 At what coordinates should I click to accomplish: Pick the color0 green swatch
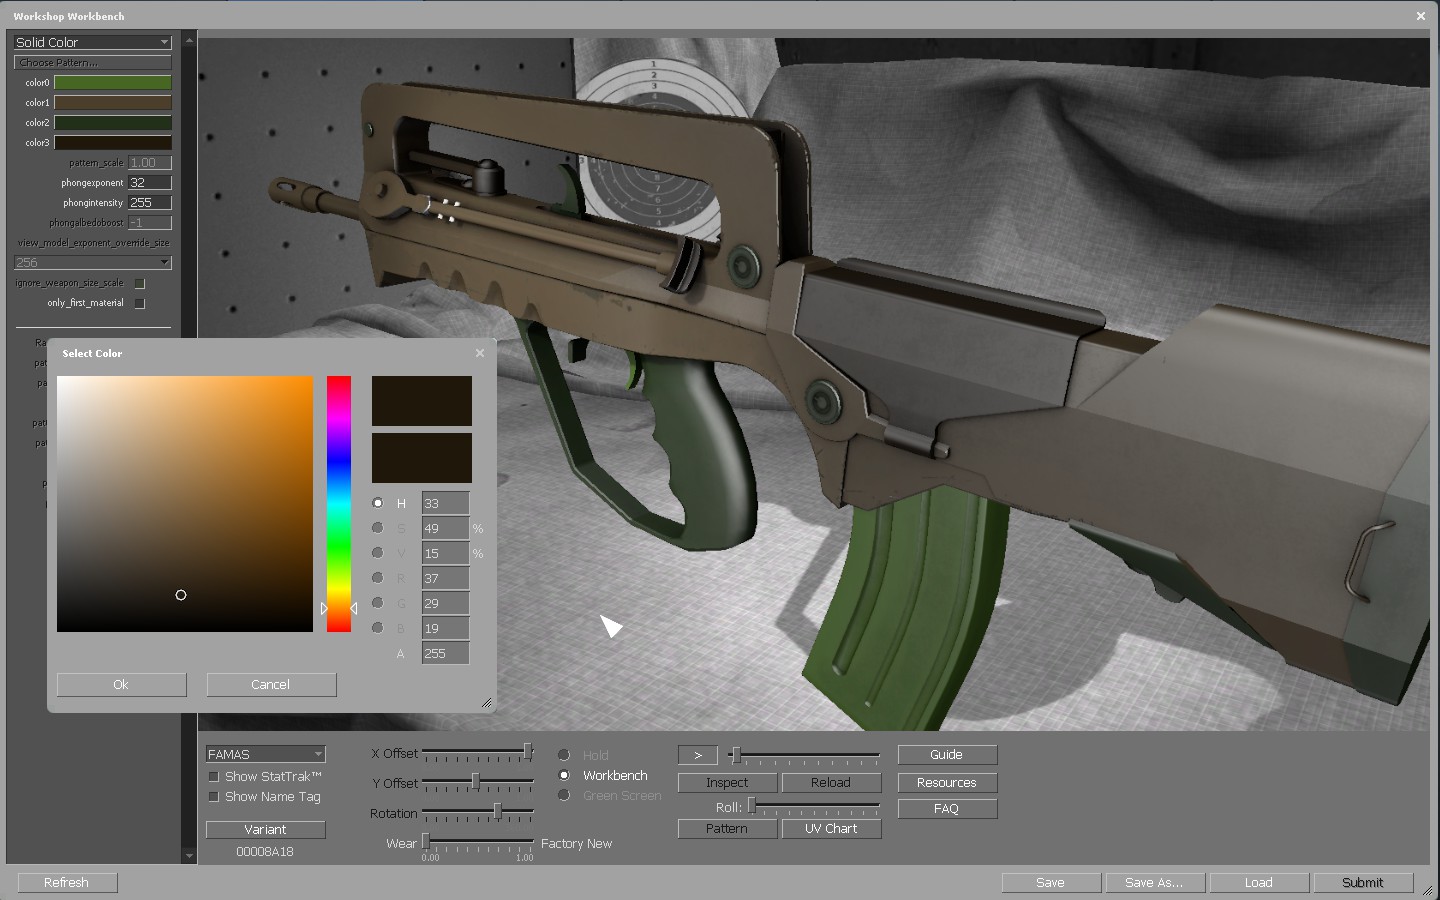(x=113, y=82)
